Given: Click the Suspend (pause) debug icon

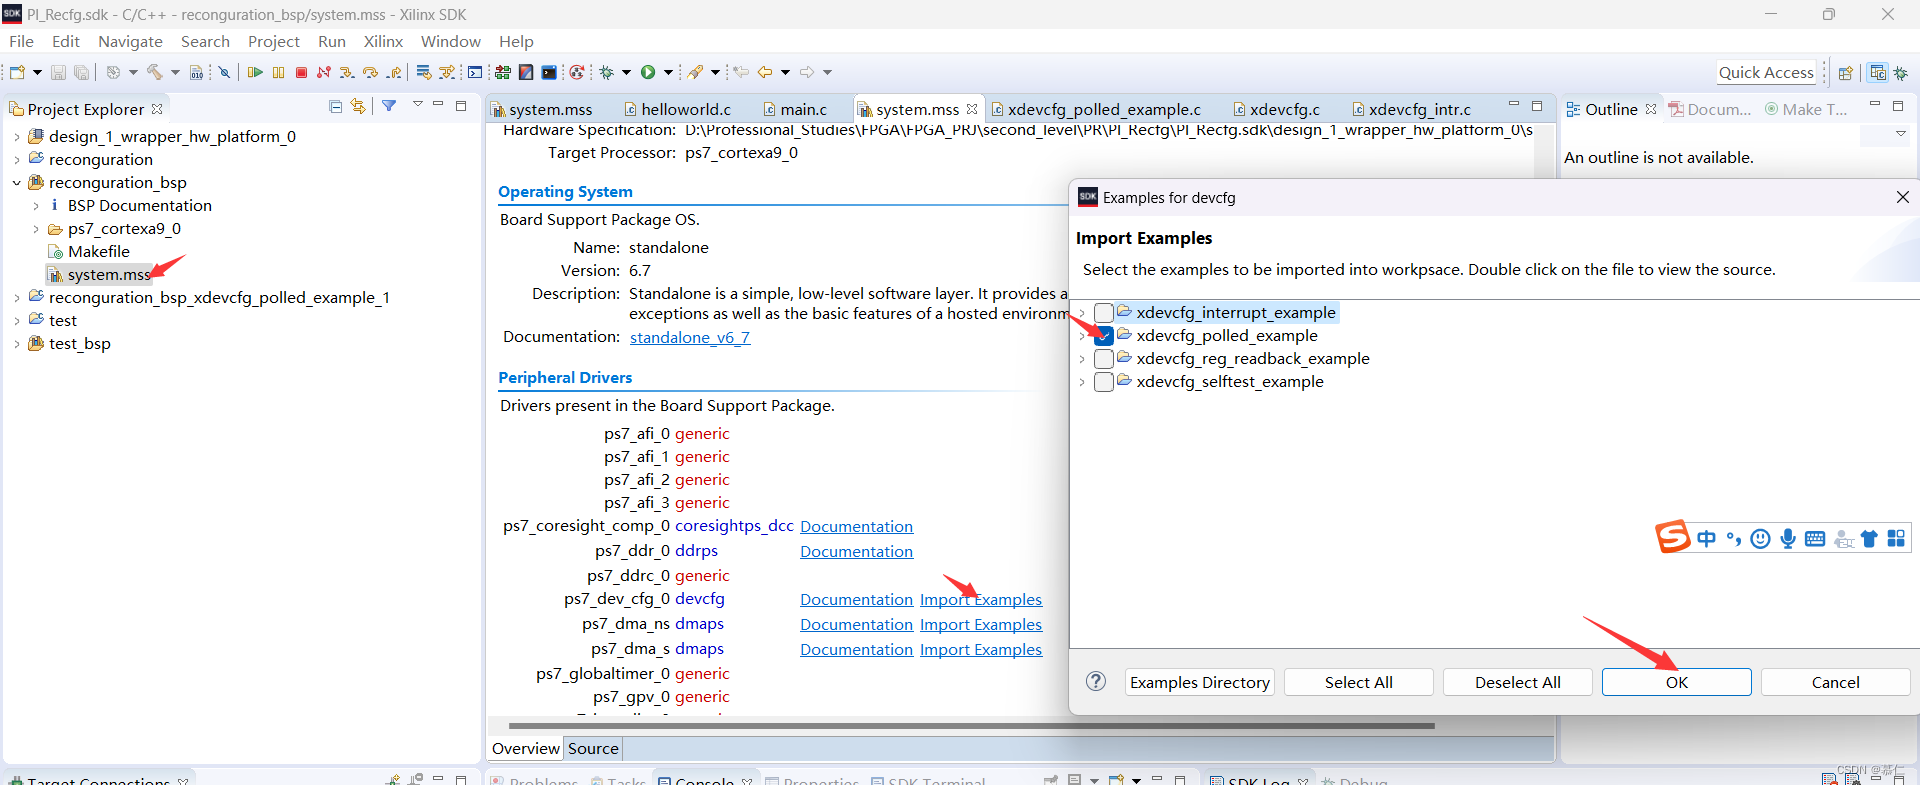Looking at the screenshot, I should 278,72.
